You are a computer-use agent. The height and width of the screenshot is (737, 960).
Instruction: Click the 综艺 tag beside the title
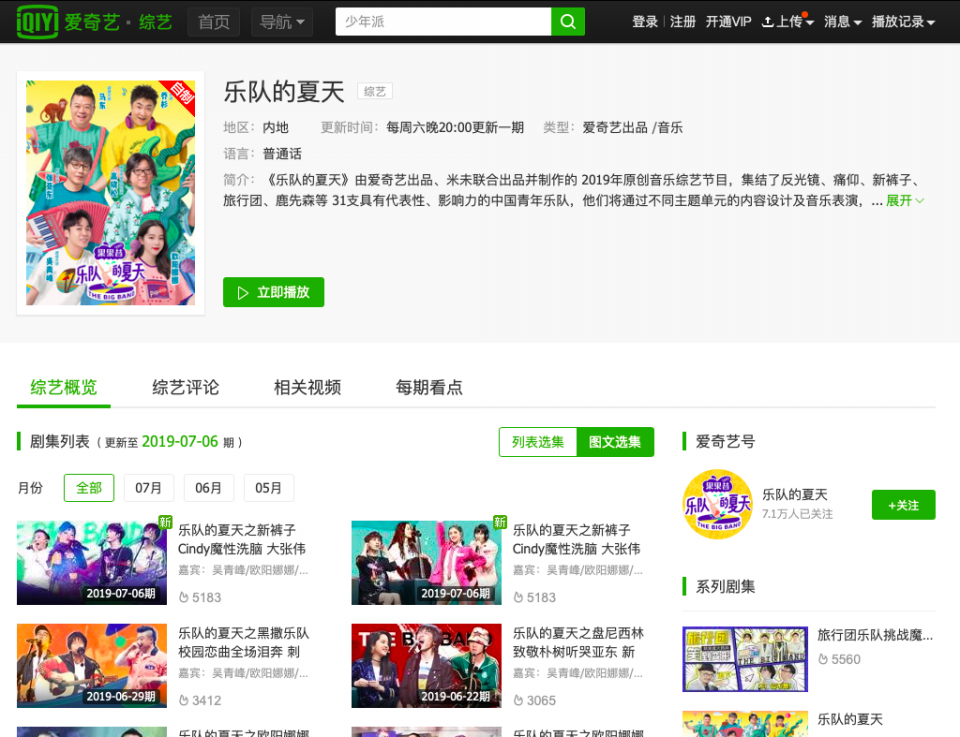(375, 91)
